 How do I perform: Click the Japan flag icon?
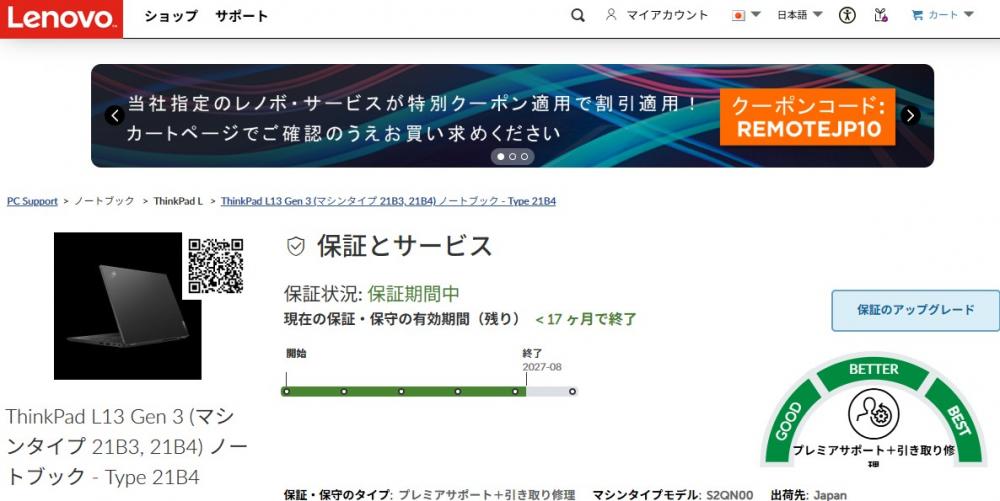tap(739, 15)
